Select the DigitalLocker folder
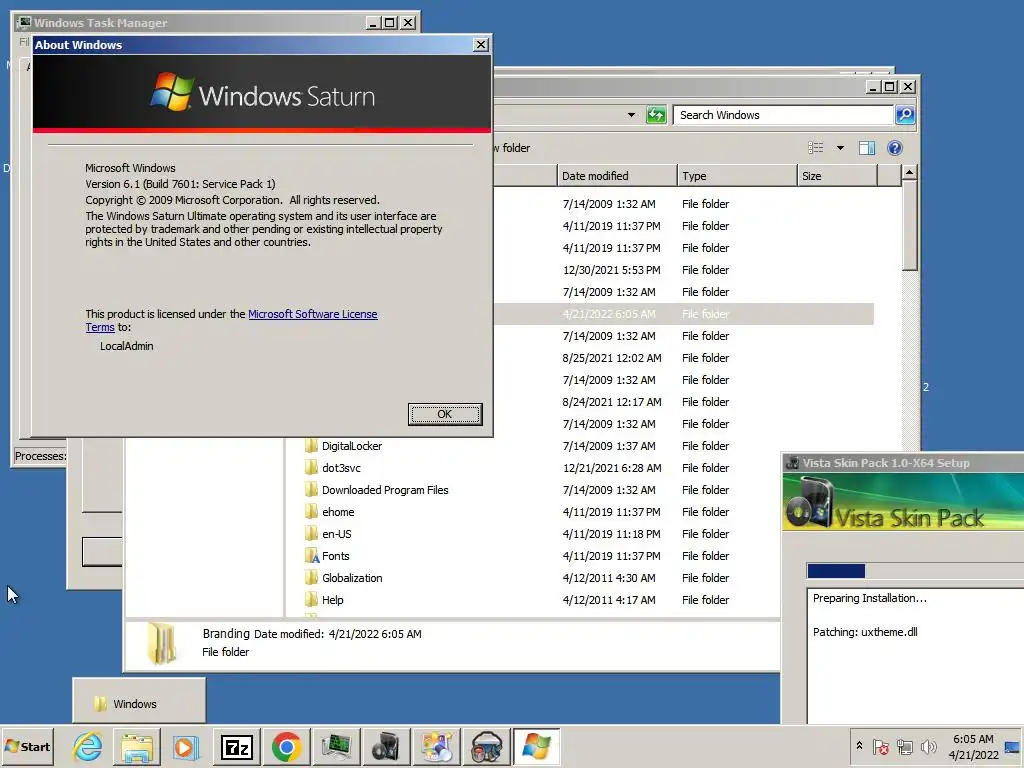The height and width of the screenshot is (768, 1024). (351, 446)
